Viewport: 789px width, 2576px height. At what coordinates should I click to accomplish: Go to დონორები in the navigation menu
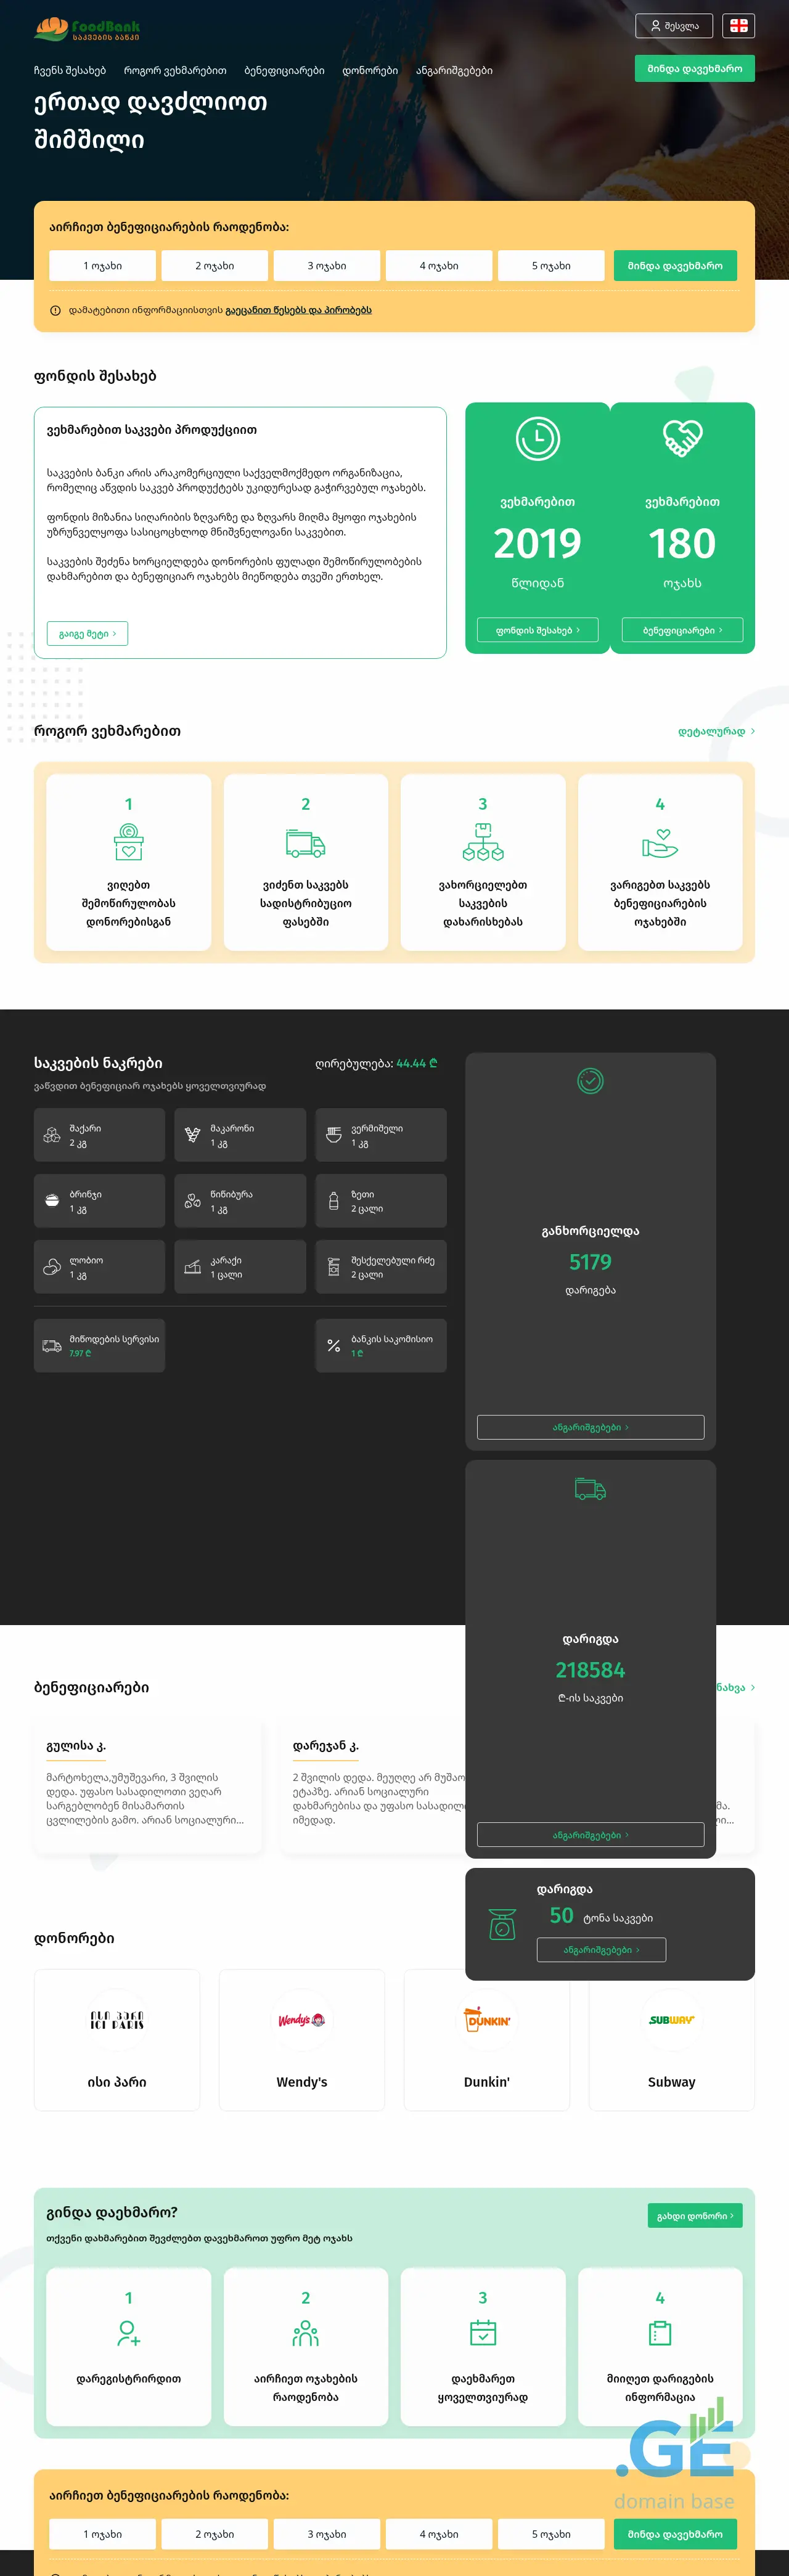pyautogui.click(x=370, y=71)
